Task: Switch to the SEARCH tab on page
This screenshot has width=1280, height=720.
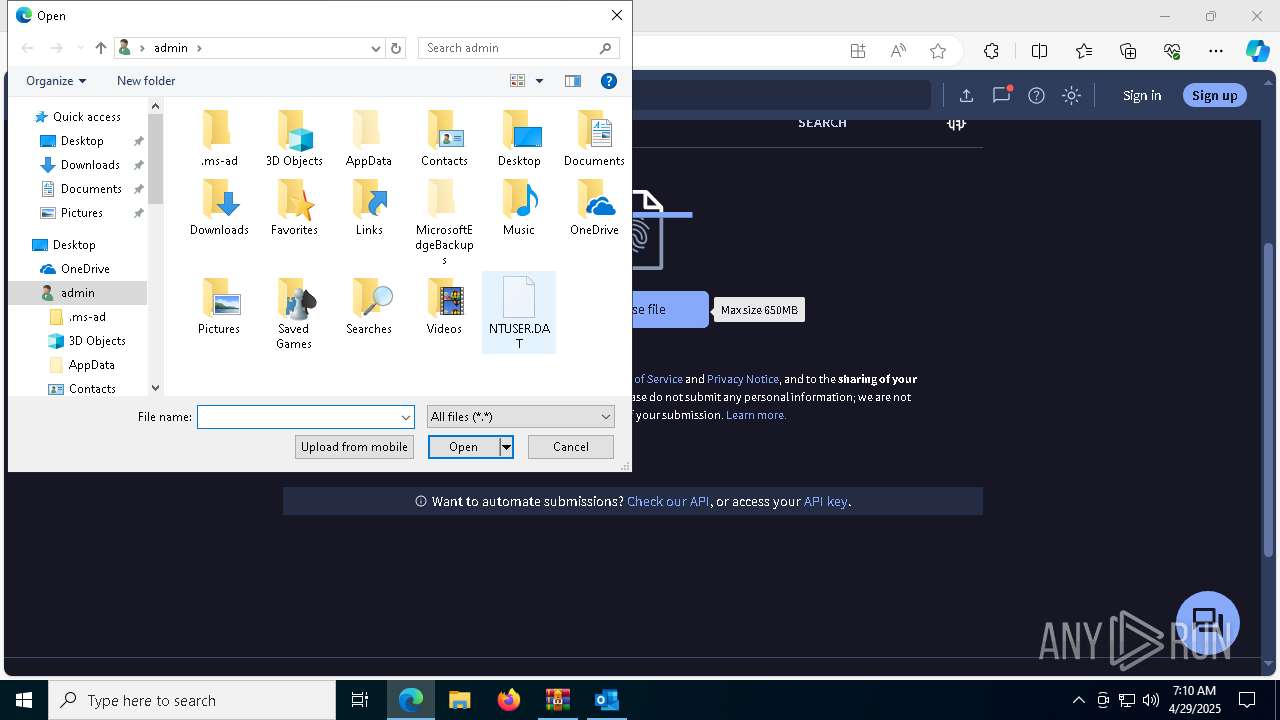Action: point(822,123)
